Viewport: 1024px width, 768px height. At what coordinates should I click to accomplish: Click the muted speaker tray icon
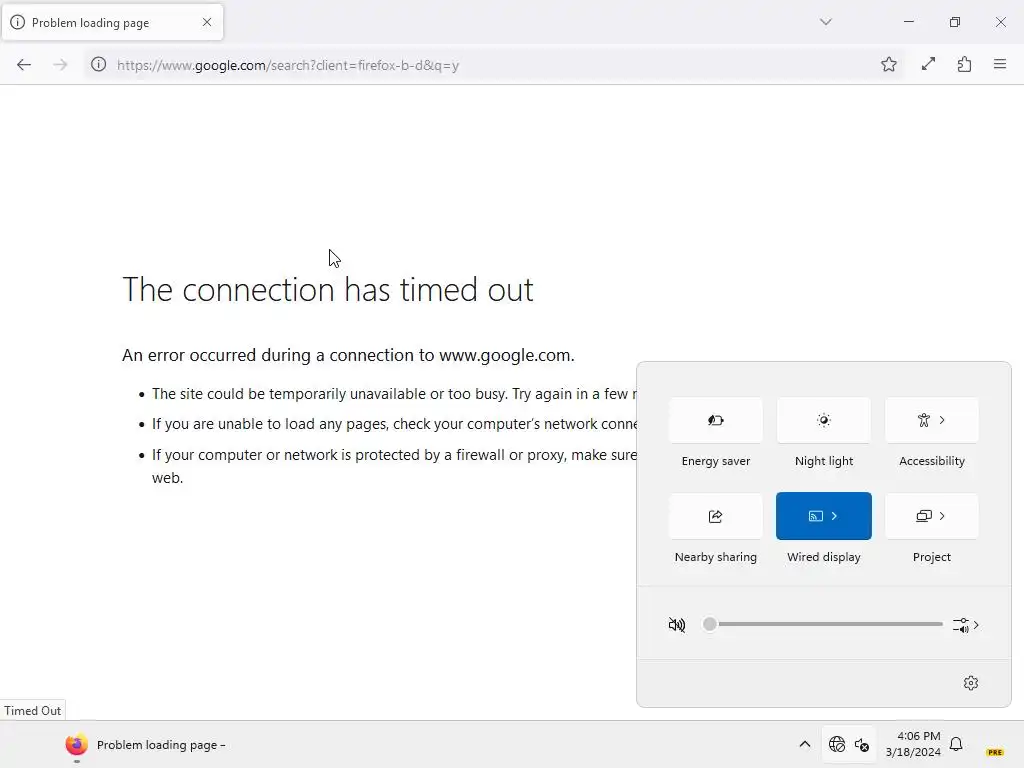[862, 744]
